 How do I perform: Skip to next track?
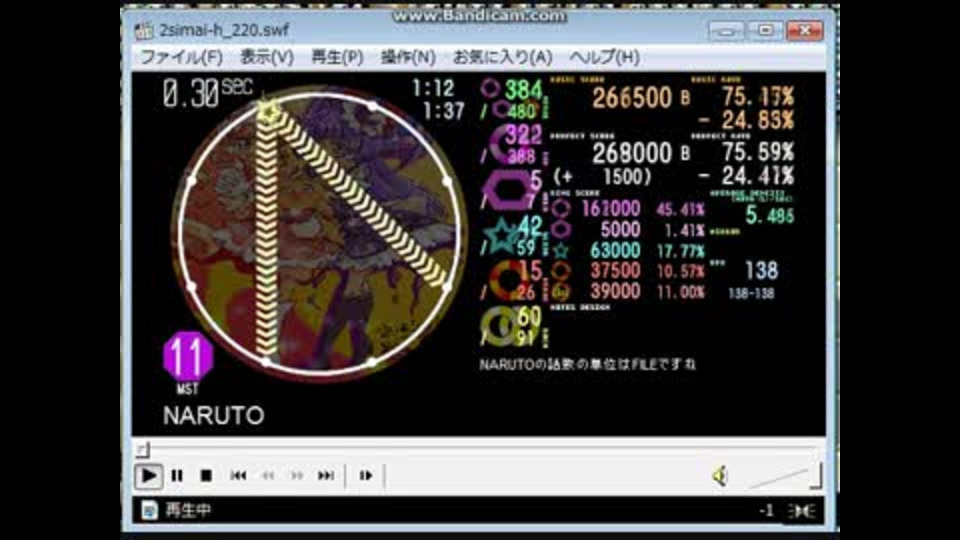326,476
